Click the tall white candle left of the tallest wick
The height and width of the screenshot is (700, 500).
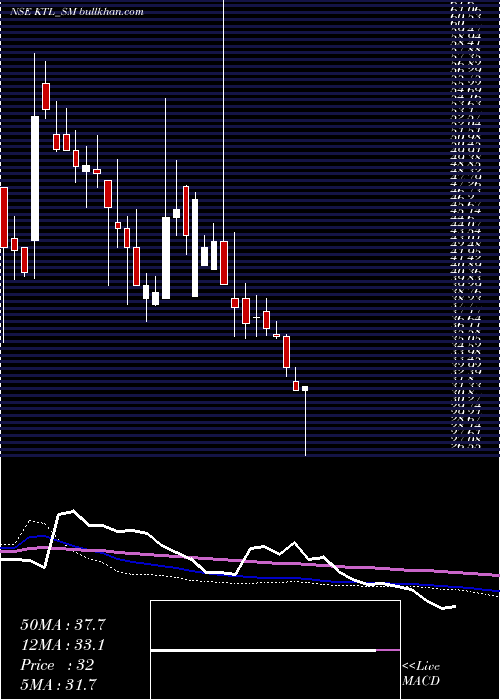coord(195,248)
